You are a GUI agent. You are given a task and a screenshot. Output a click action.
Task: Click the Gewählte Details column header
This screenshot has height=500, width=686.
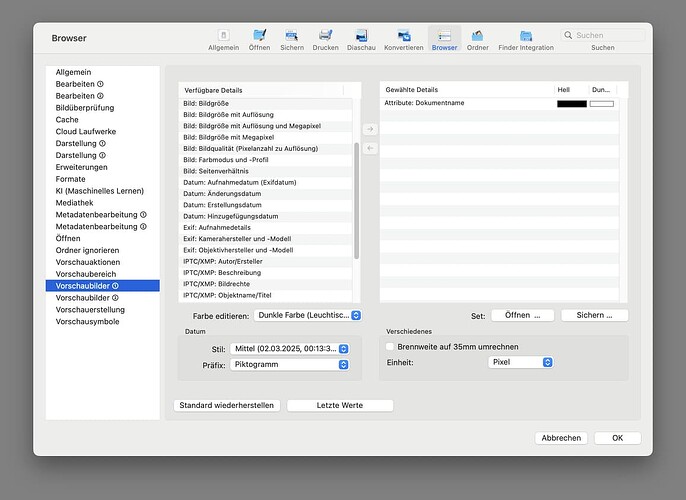[x=467, y=90]
